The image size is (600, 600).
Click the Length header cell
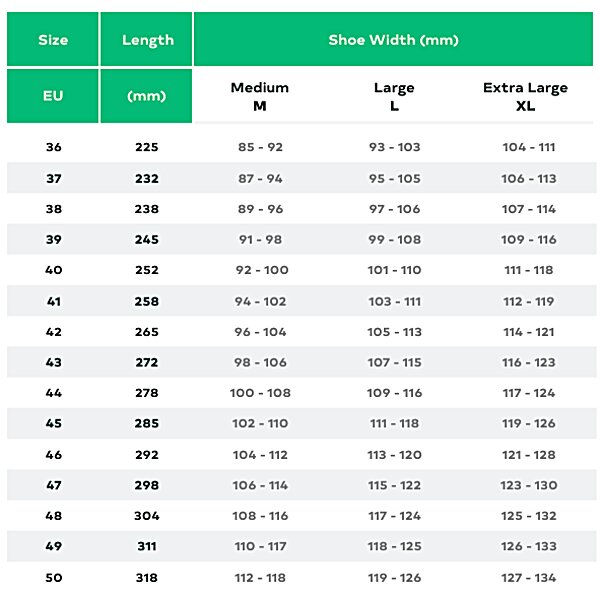tap(147, 39)
